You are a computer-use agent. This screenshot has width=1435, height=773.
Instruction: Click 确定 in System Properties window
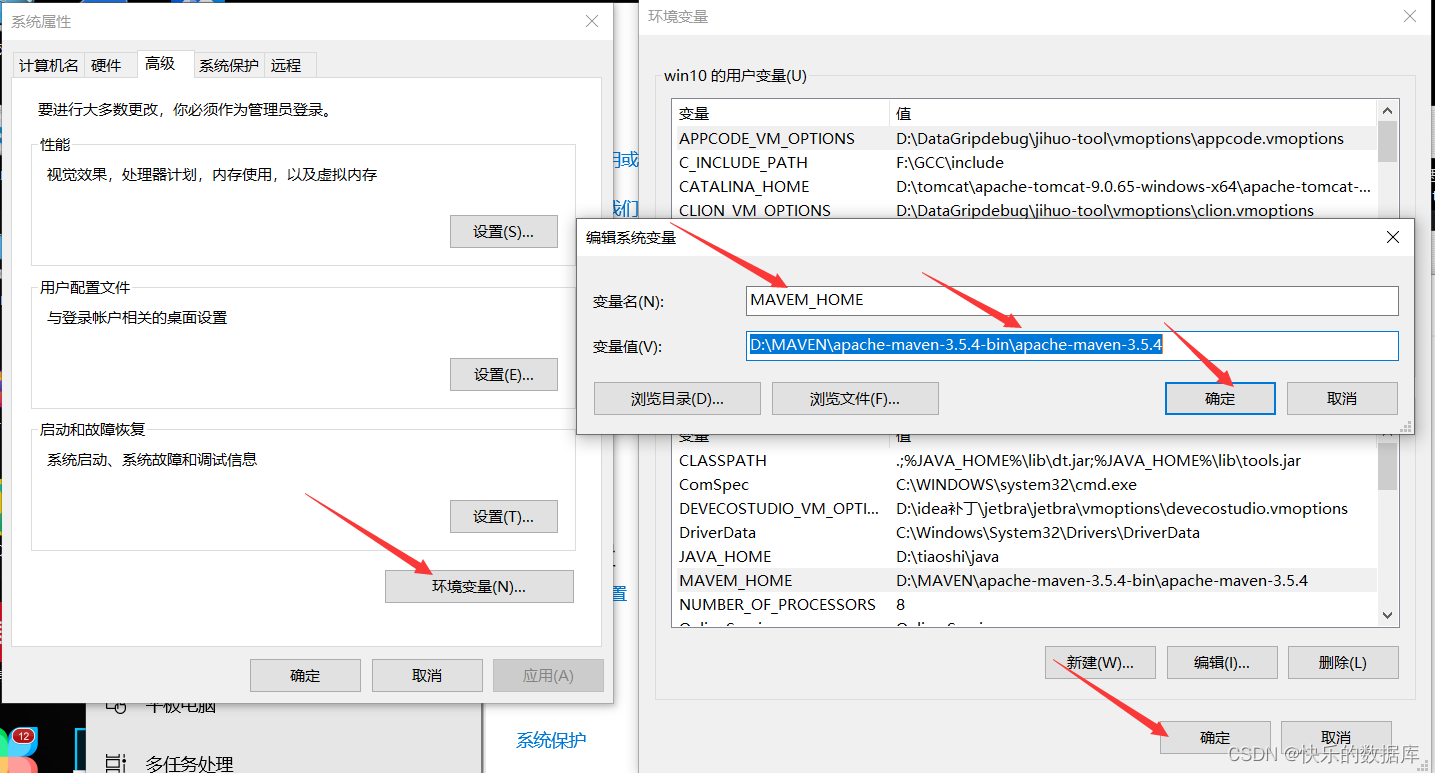coord(305,675)
